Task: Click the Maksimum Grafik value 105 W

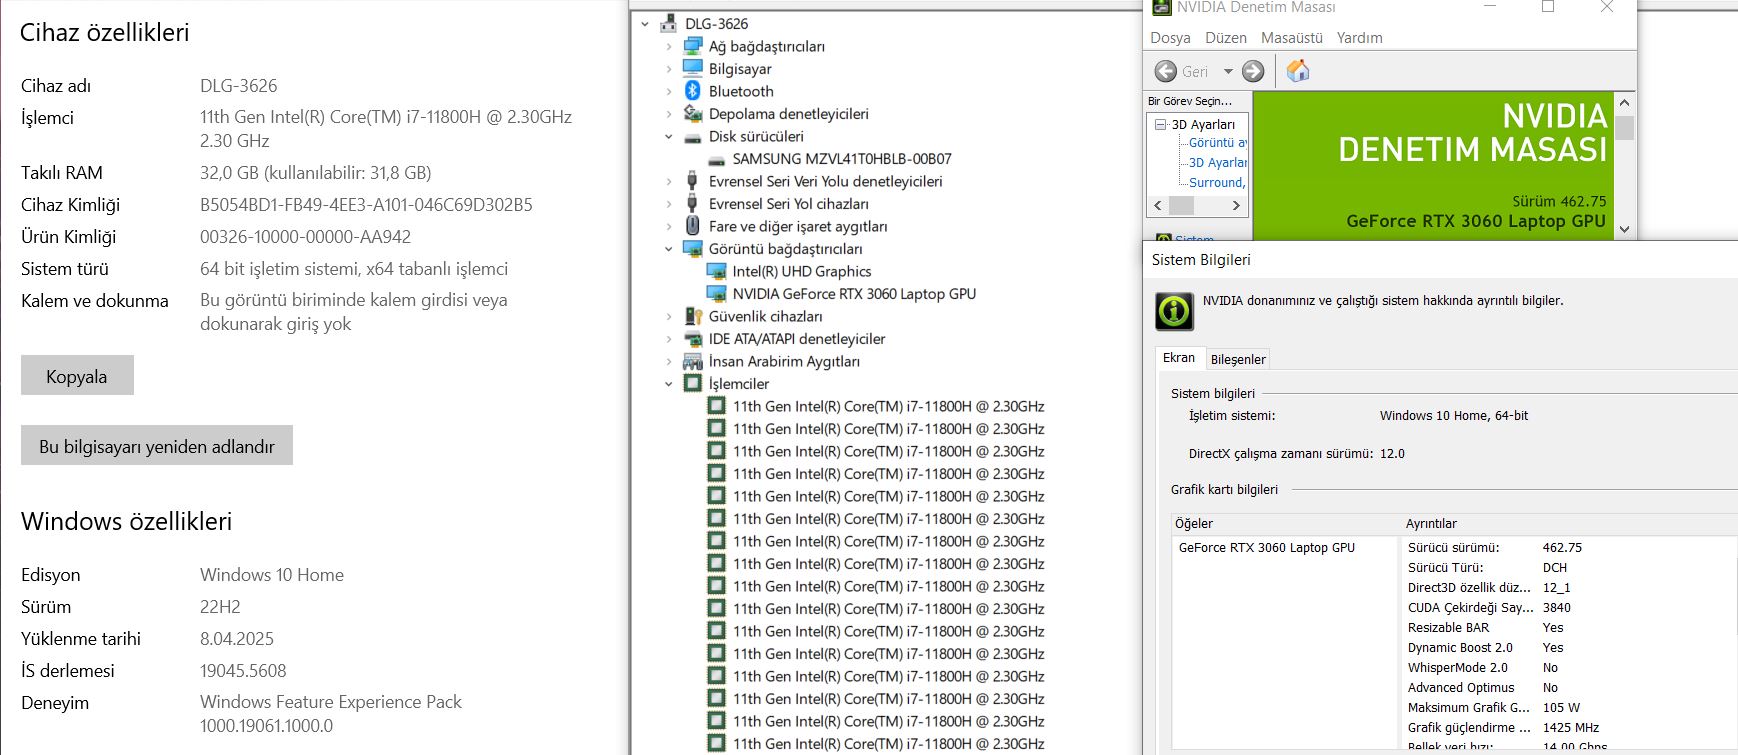Action: [1561, 708]
